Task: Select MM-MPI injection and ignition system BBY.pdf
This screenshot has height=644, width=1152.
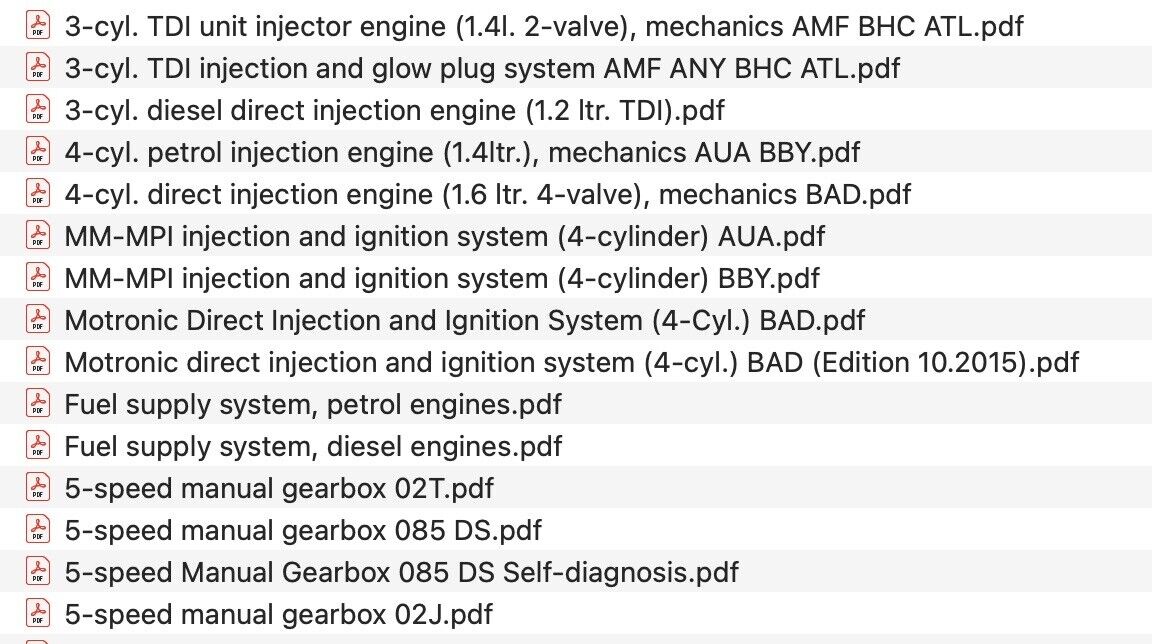Action: pyautogui.click(x=441, y=278)
